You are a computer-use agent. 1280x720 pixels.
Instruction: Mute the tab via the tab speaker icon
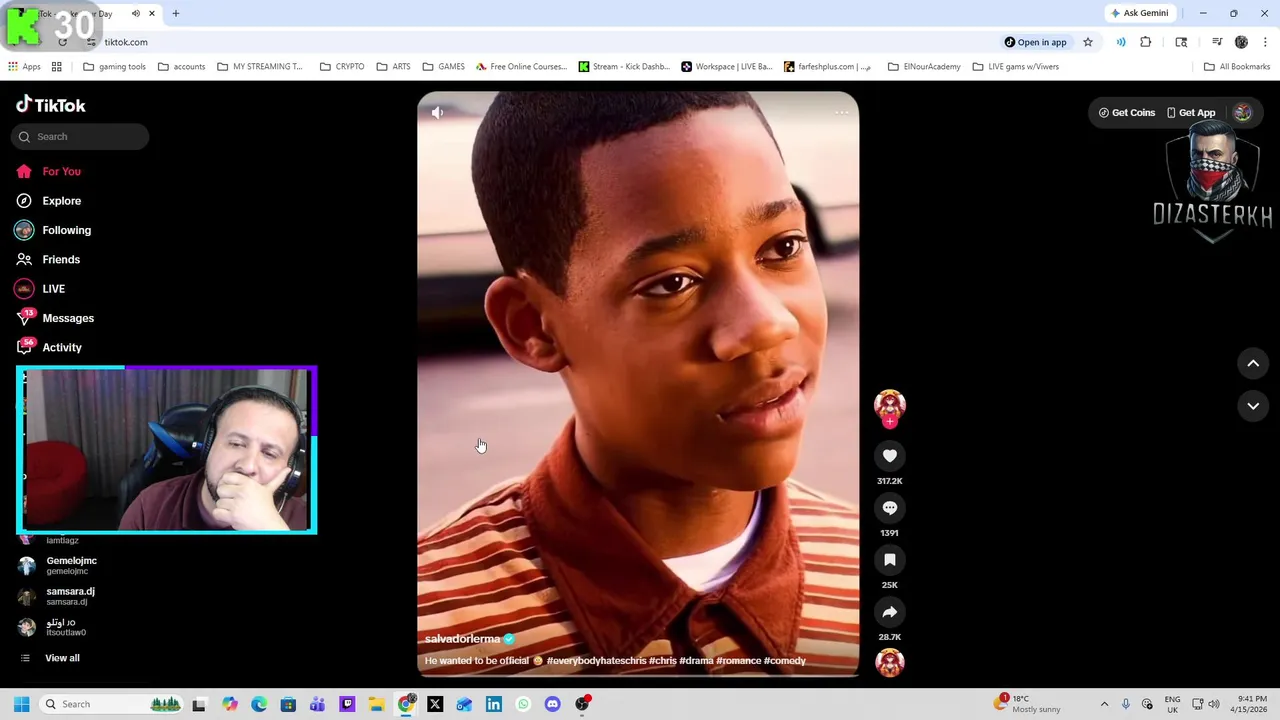pyautogui.click(x=135, y=13)
